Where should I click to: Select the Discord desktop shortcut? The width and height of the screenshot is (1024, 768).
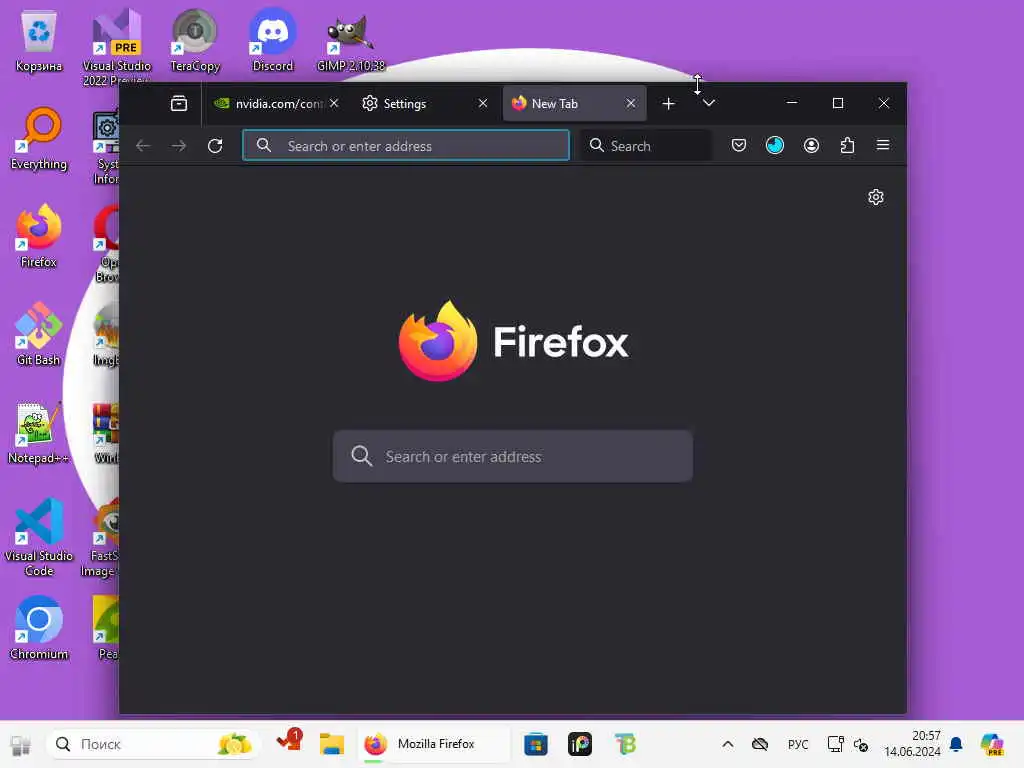pos(273,41)
